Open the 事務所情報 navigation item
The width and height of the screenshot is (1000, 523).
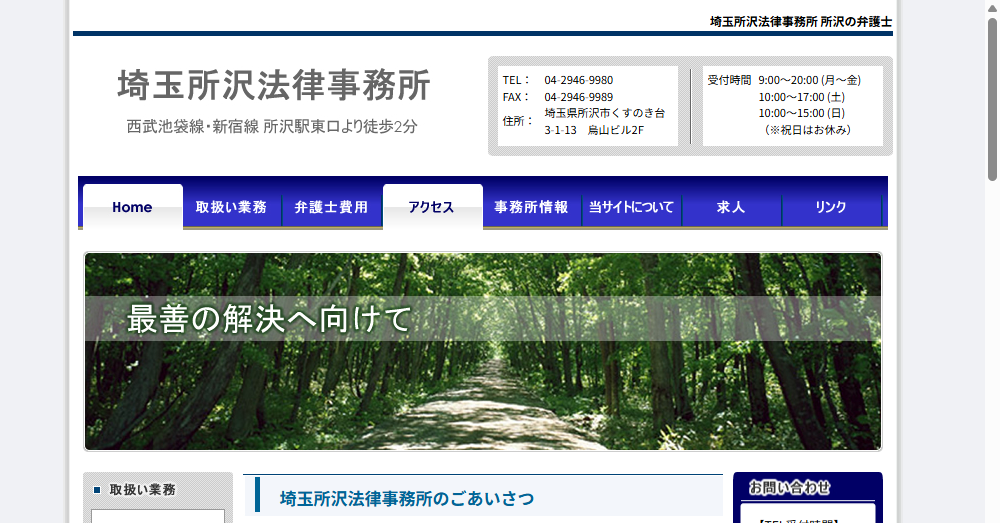tap(531, 207)
